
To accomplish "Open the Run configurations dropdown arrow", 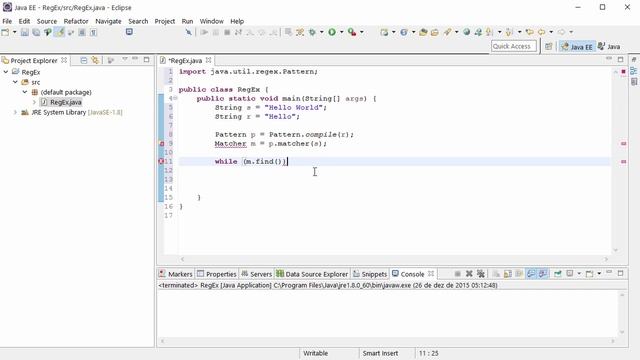I will point(342,32).
